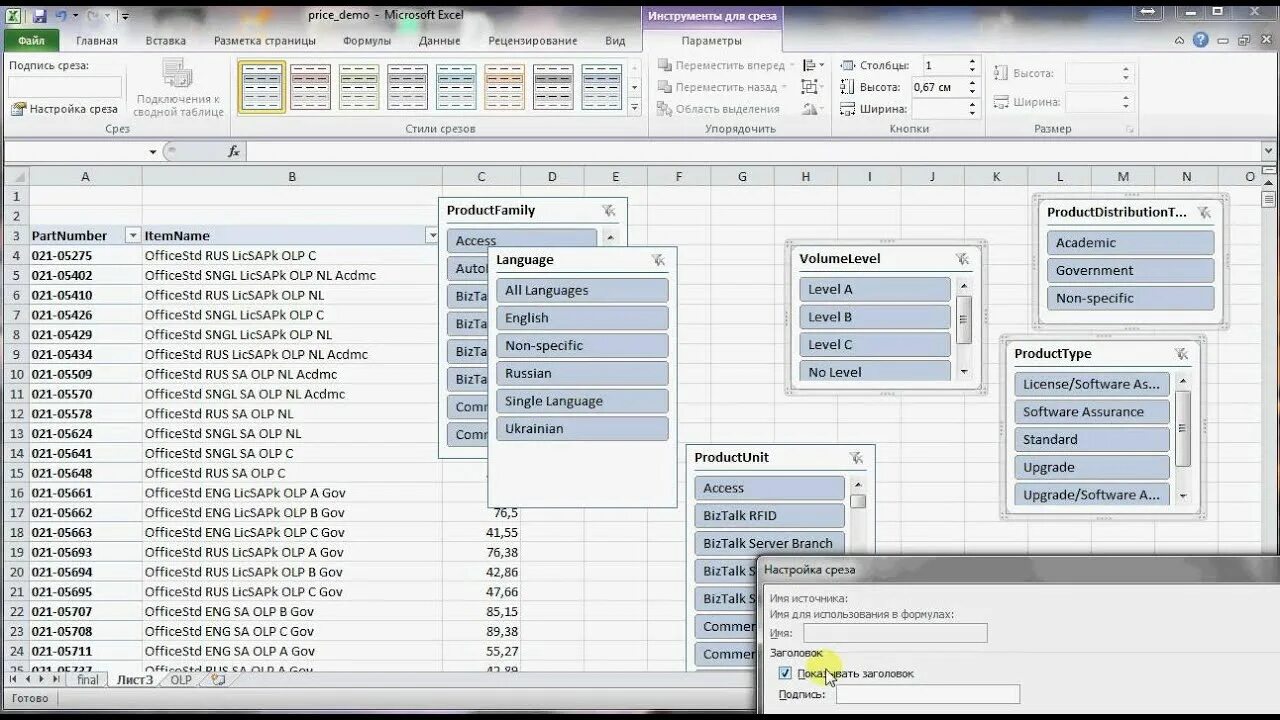Select the Параметры slicer tools tab

pos(712,41)
